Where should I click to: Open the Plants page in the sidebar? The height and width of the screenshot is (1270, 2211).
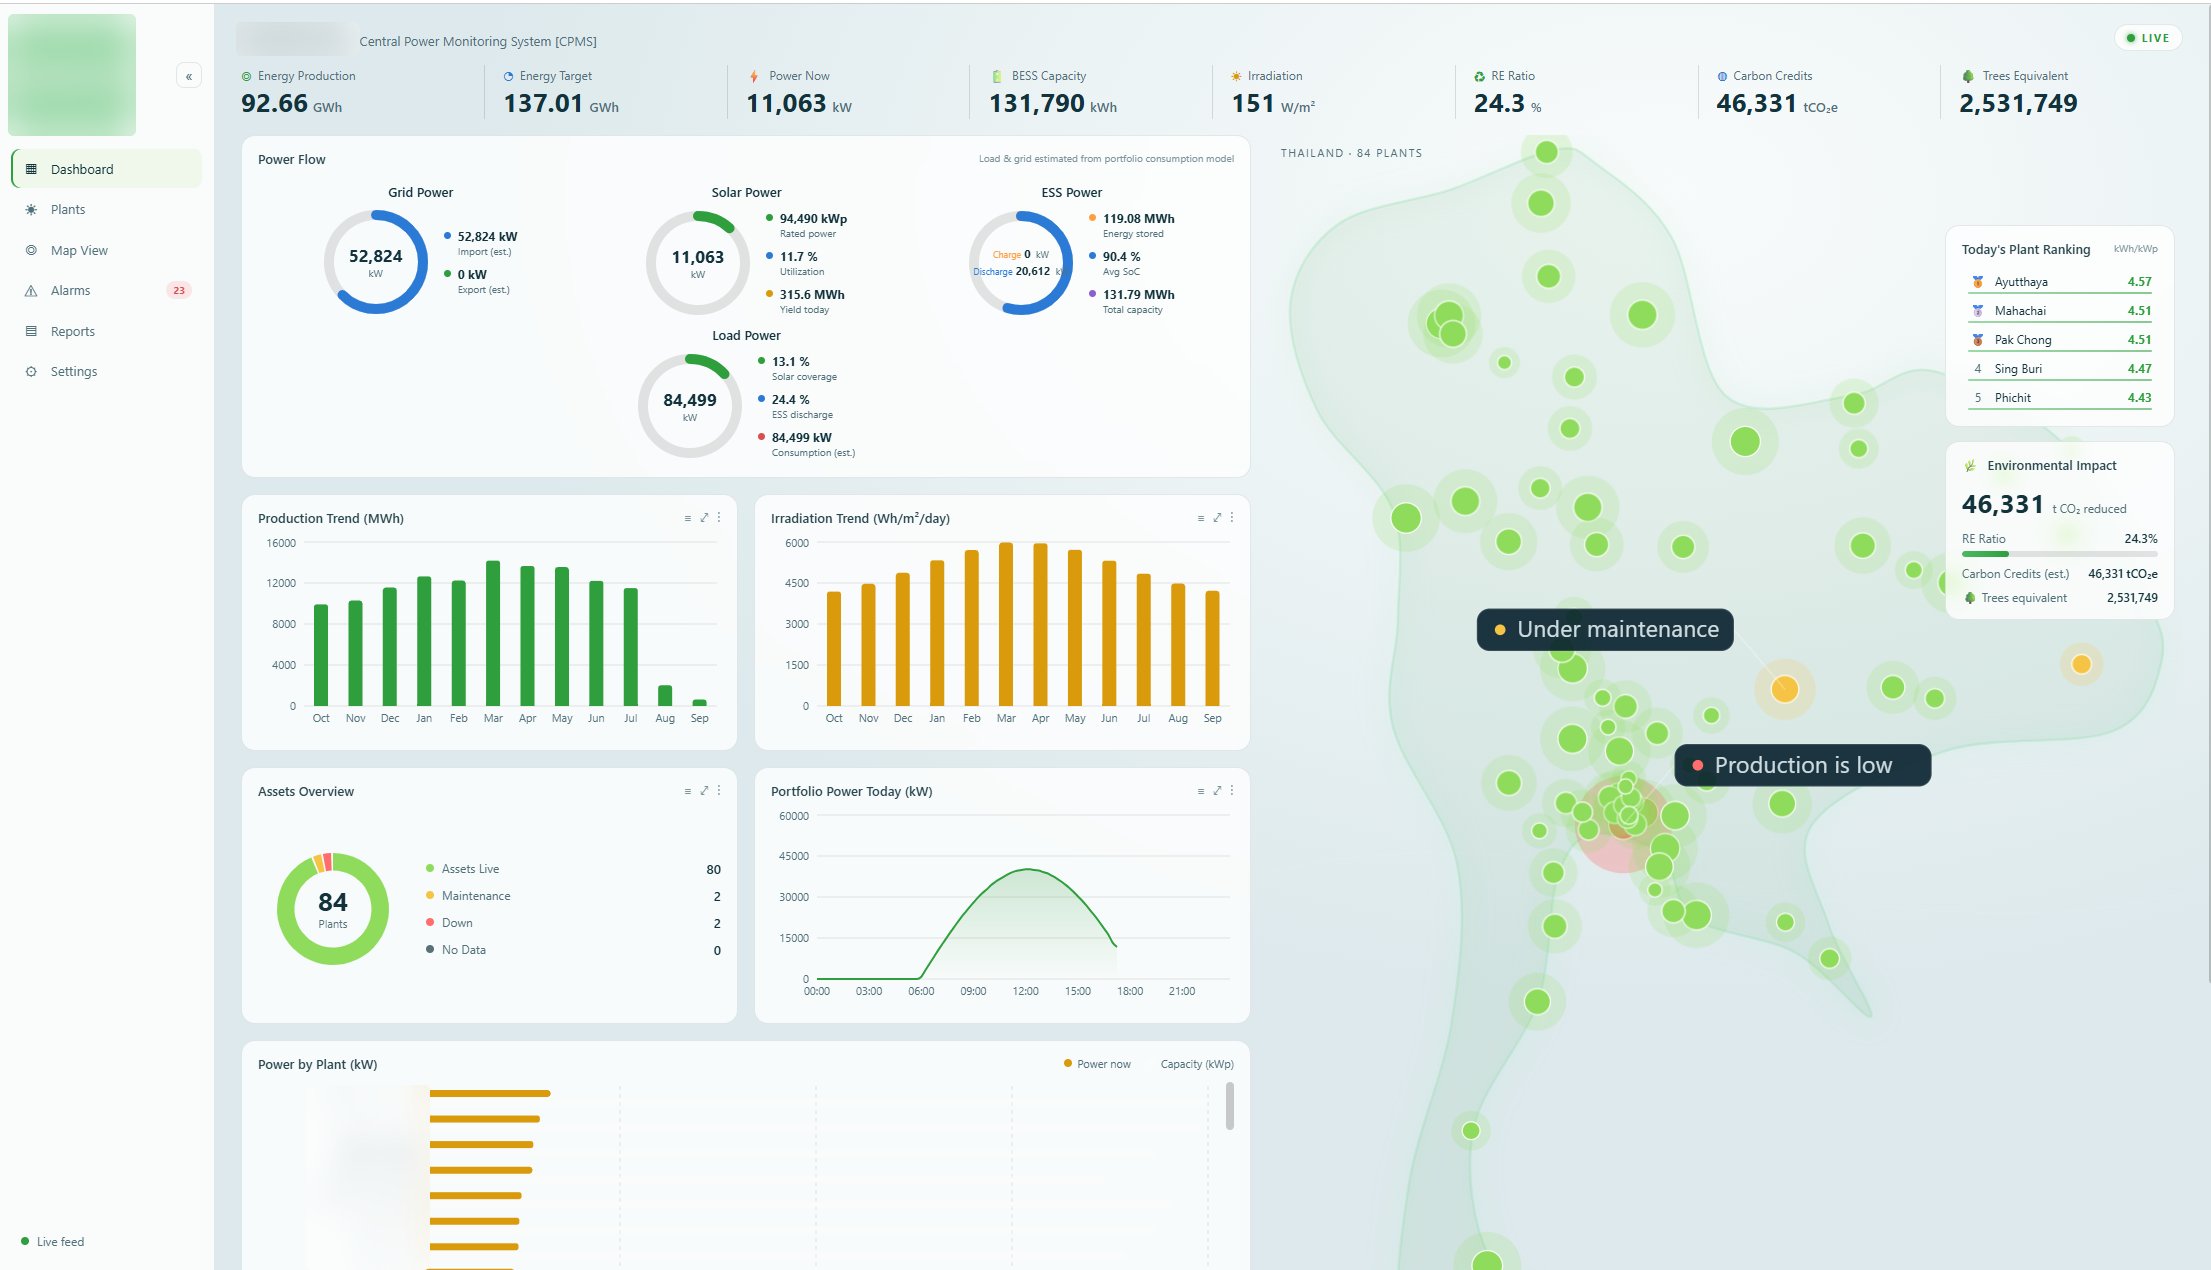coord(107,209)
